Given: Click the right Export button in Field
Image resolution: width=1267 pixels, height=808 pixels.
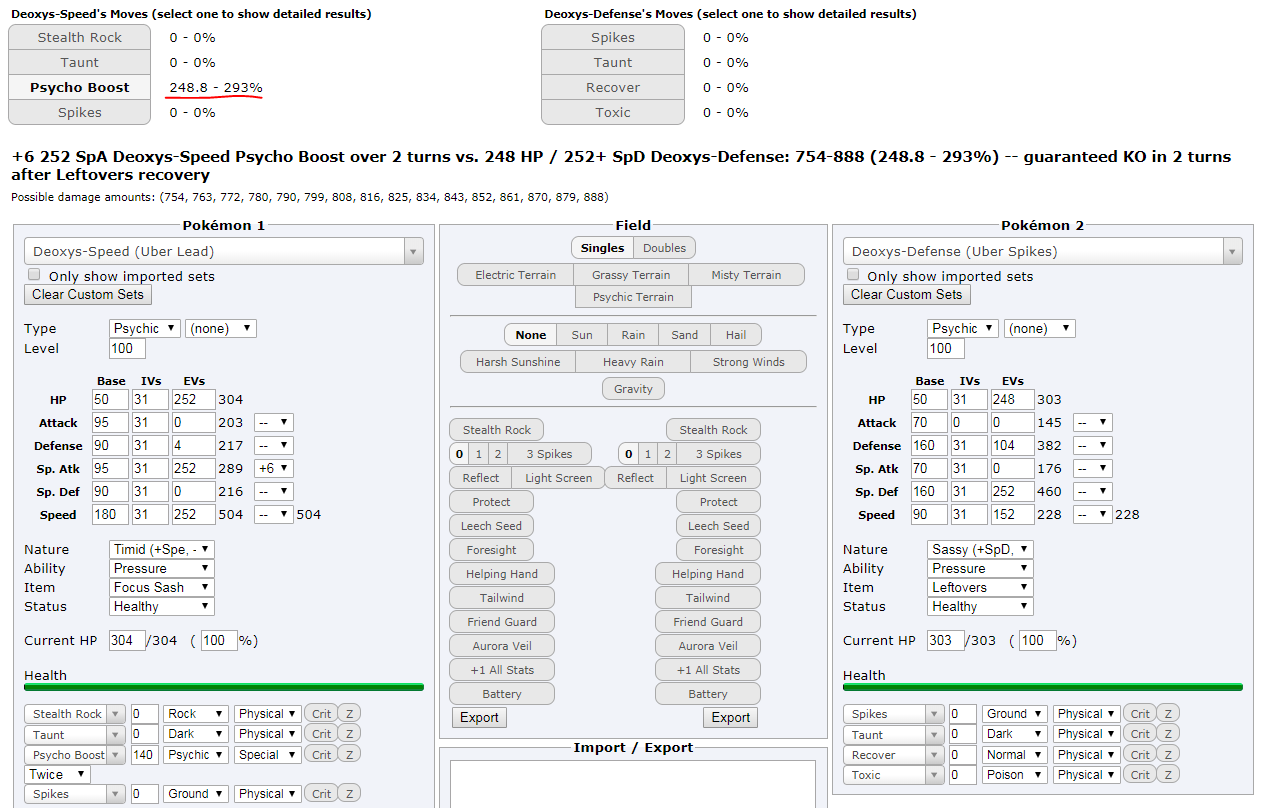Looking at the screenshot, I should click(731, 717).
